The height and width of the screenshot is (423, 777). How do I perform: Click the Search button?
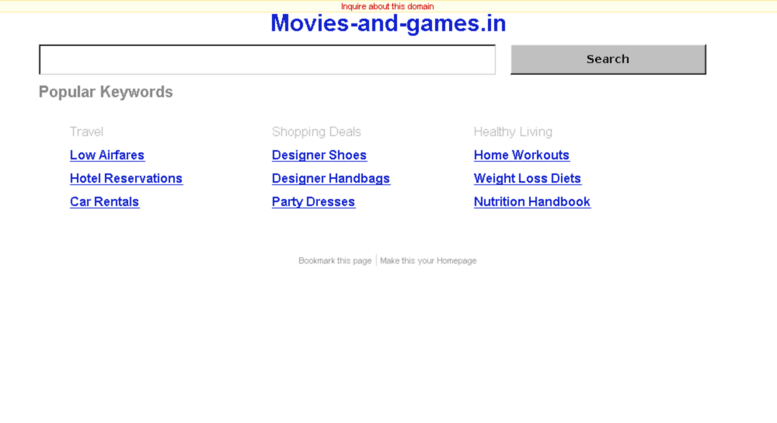(x=608, y=59)
